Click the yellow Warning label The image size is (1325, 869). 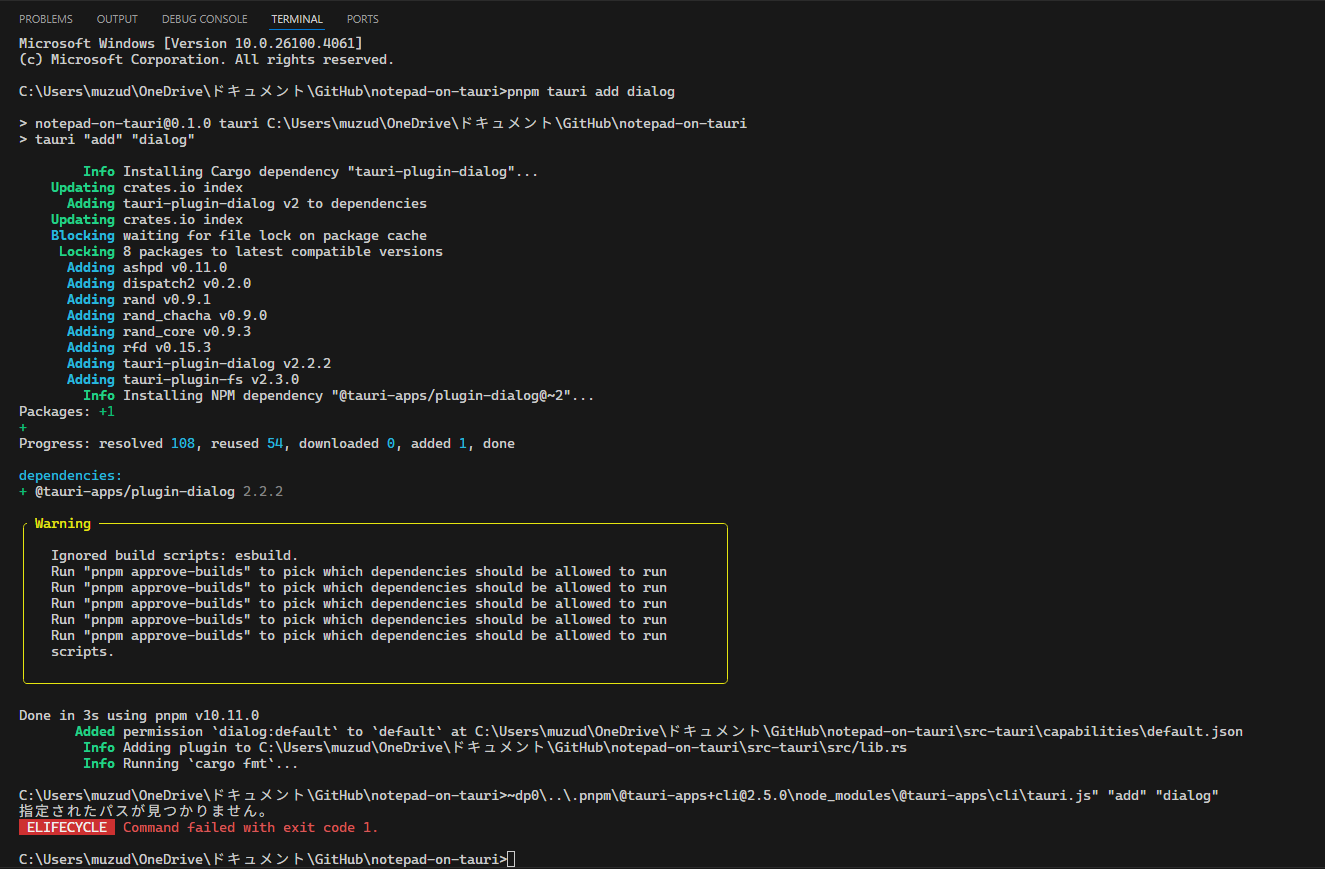click(x=62, y=524)
